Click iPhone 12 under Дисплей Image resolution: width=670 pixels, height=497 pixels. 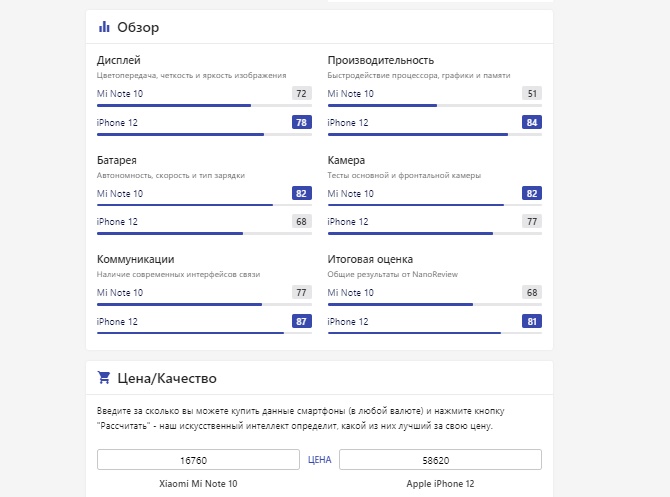coord(118,123)
